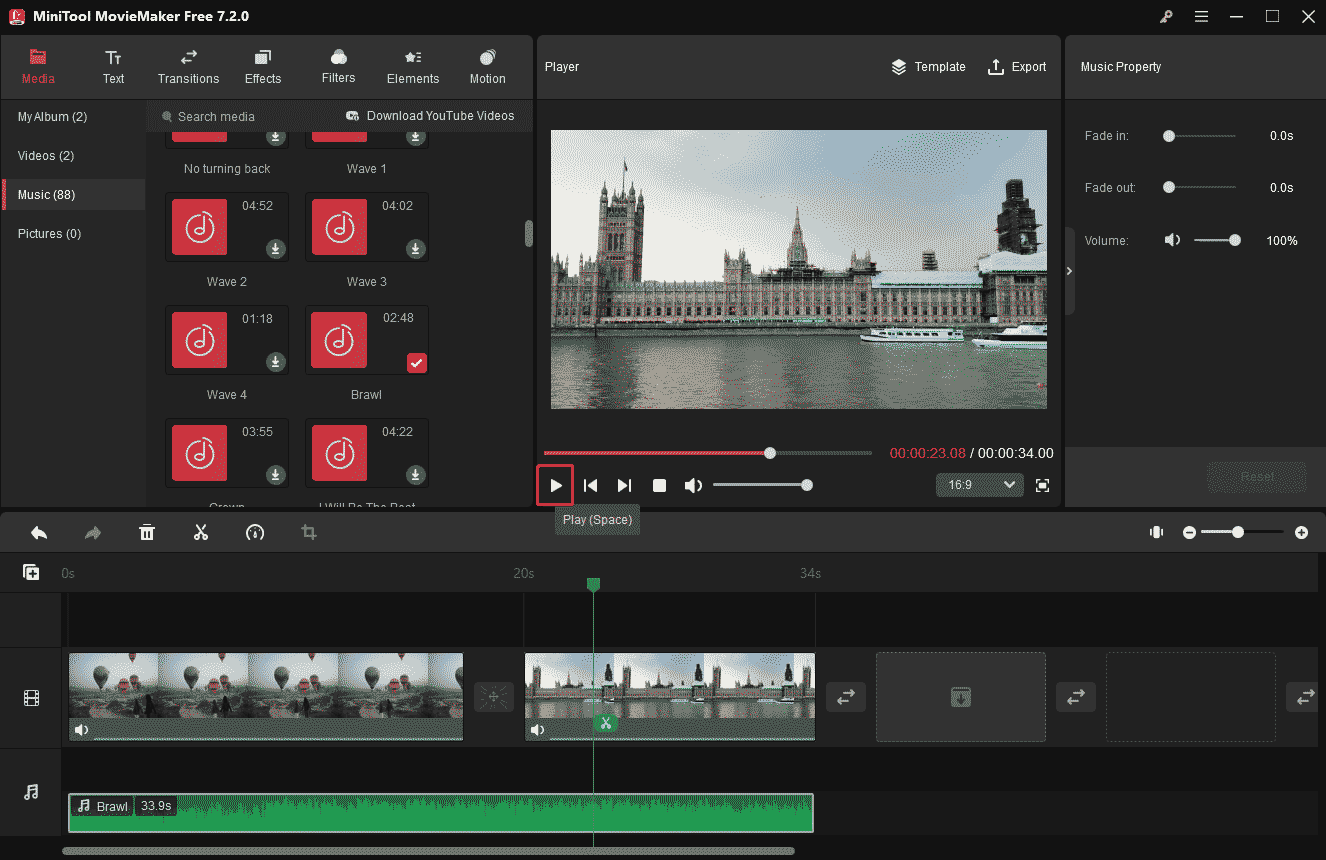Zoom in timeline with plus button
This screenshot has height=860, width=1326.
(1301, 533)
